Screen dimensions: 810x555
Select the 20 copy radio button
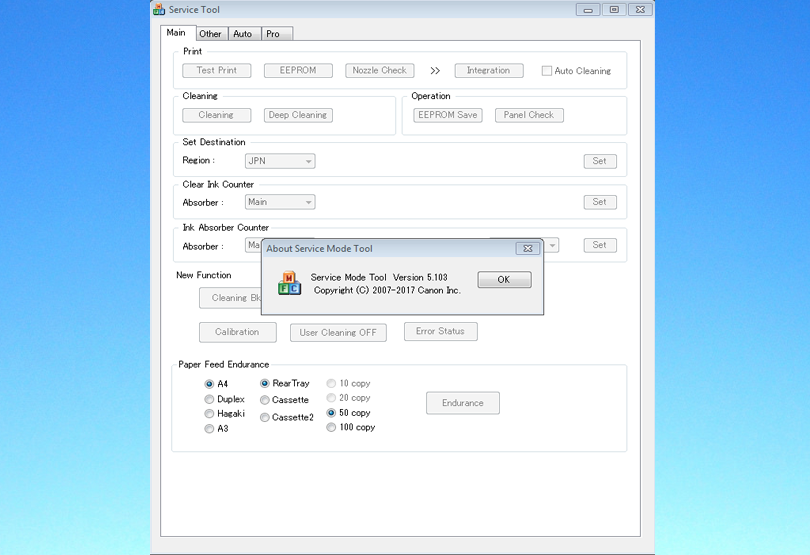click(x=331, y=398)
